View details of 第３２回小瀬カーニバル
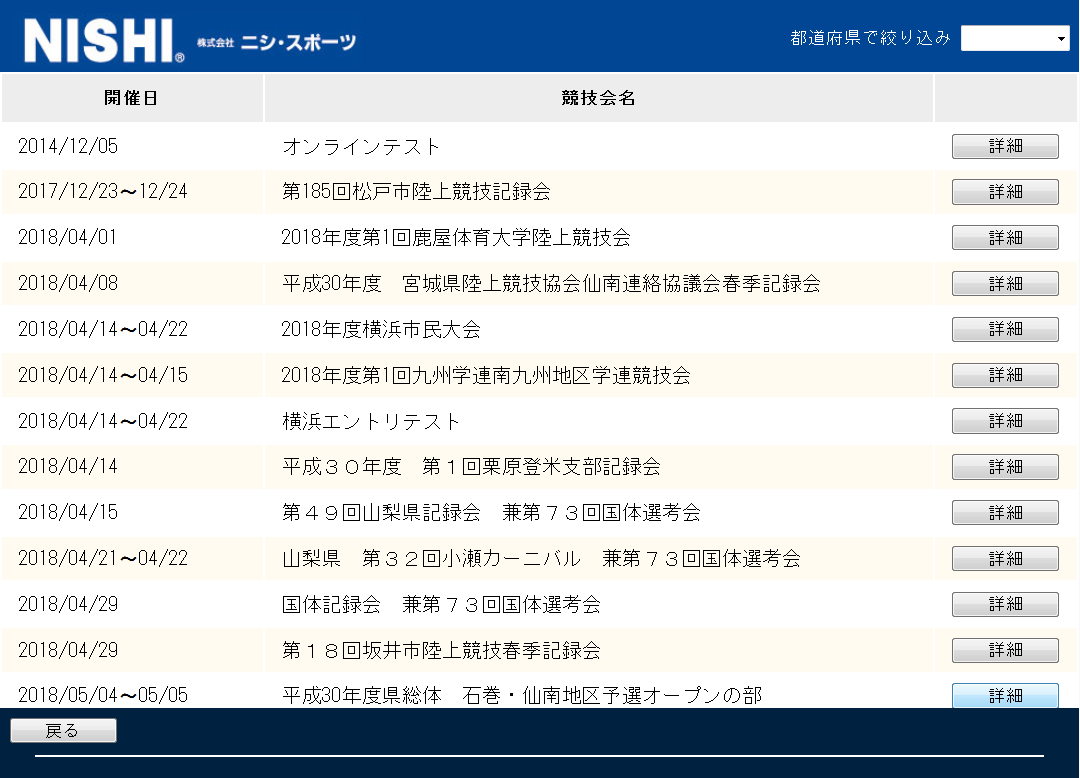This screenshot has height=778, width=1080. (x=1004, y=558)
